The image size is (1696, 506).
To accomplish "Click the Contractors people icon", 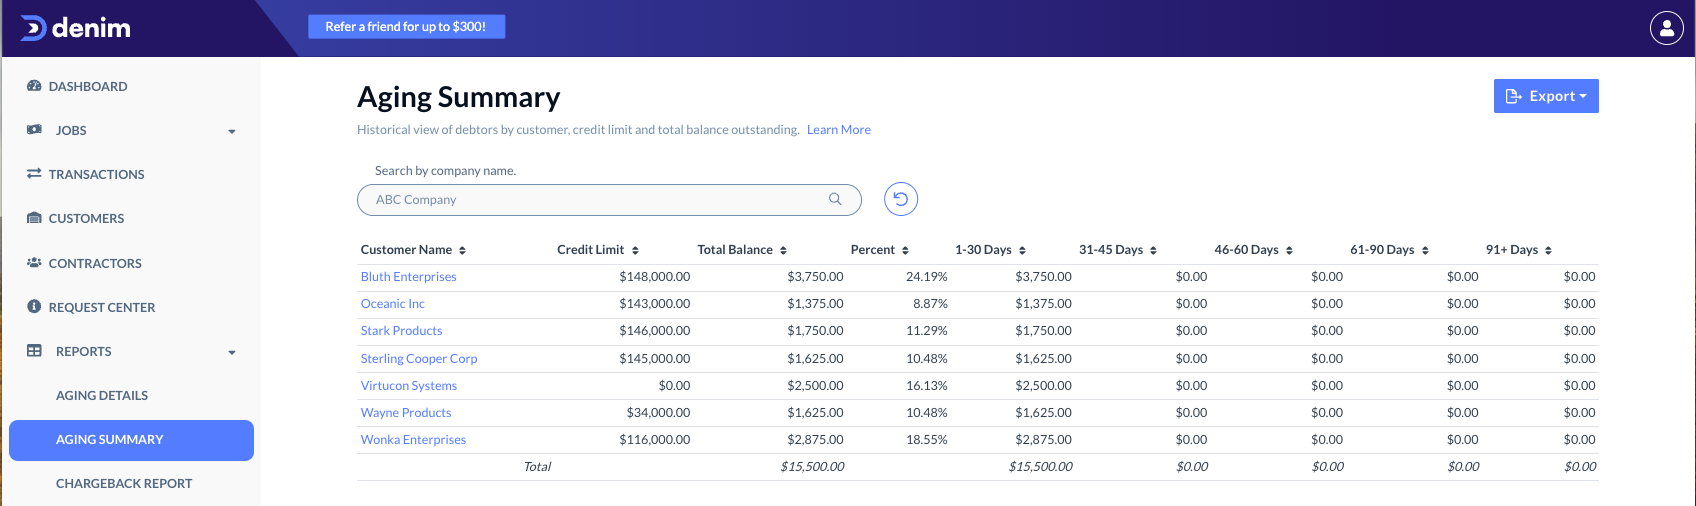I will tap(34, 263).
